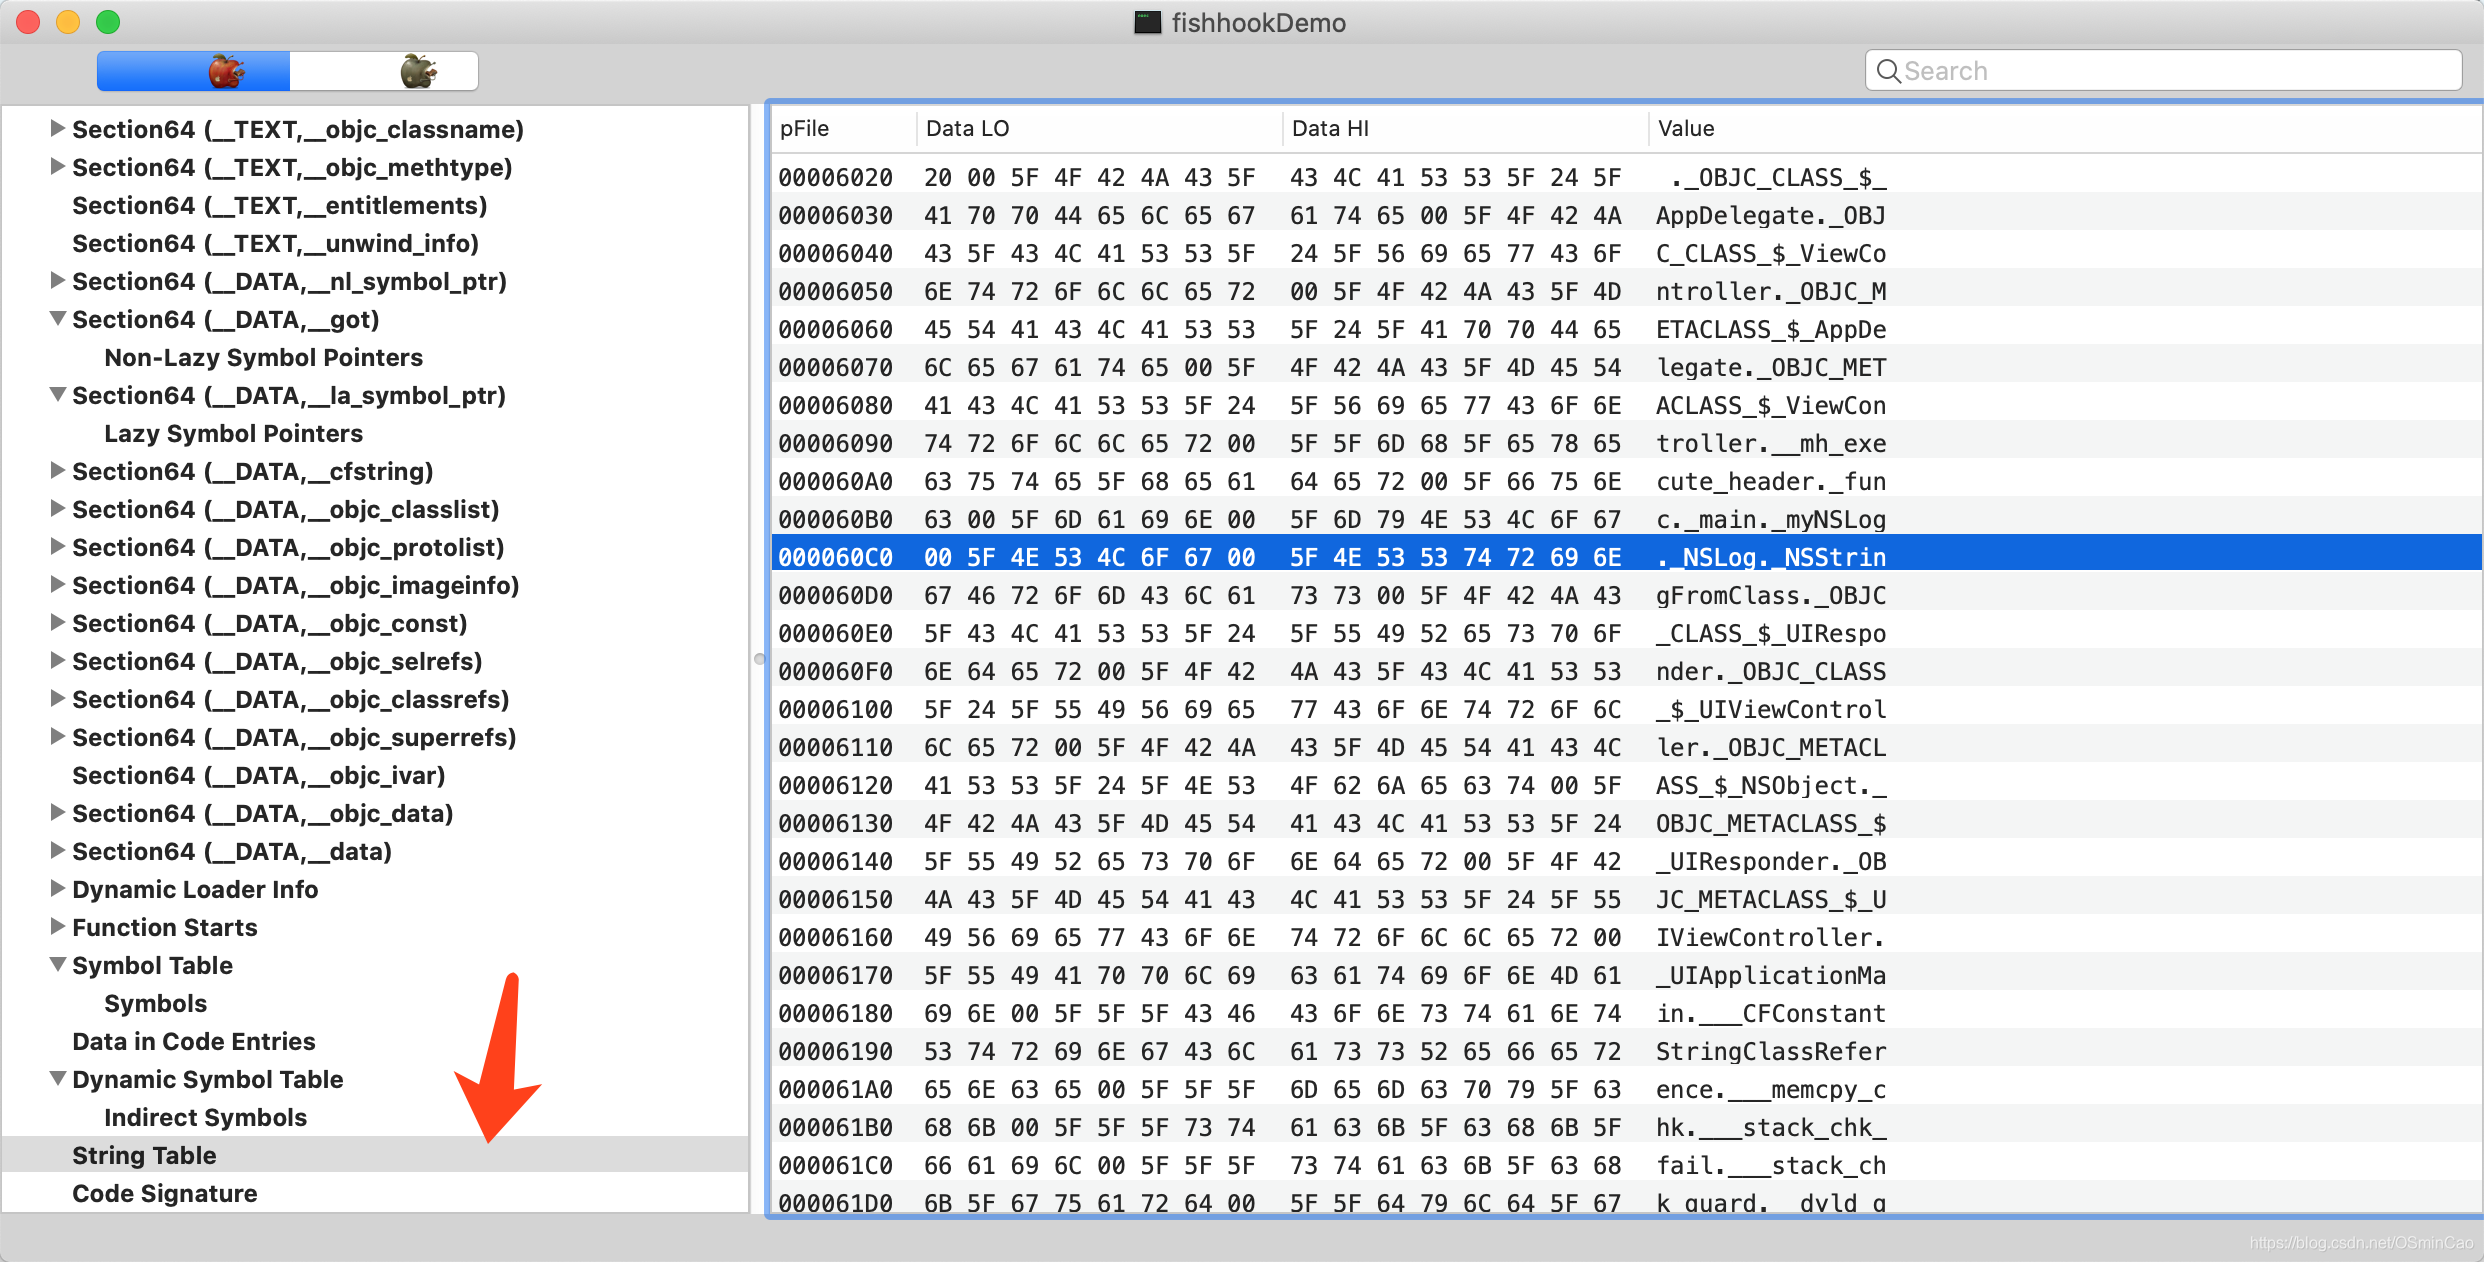This screenshot has height=1262, width=2484.
Task: Open the Symbols entry
Action: click(156, 1003)
